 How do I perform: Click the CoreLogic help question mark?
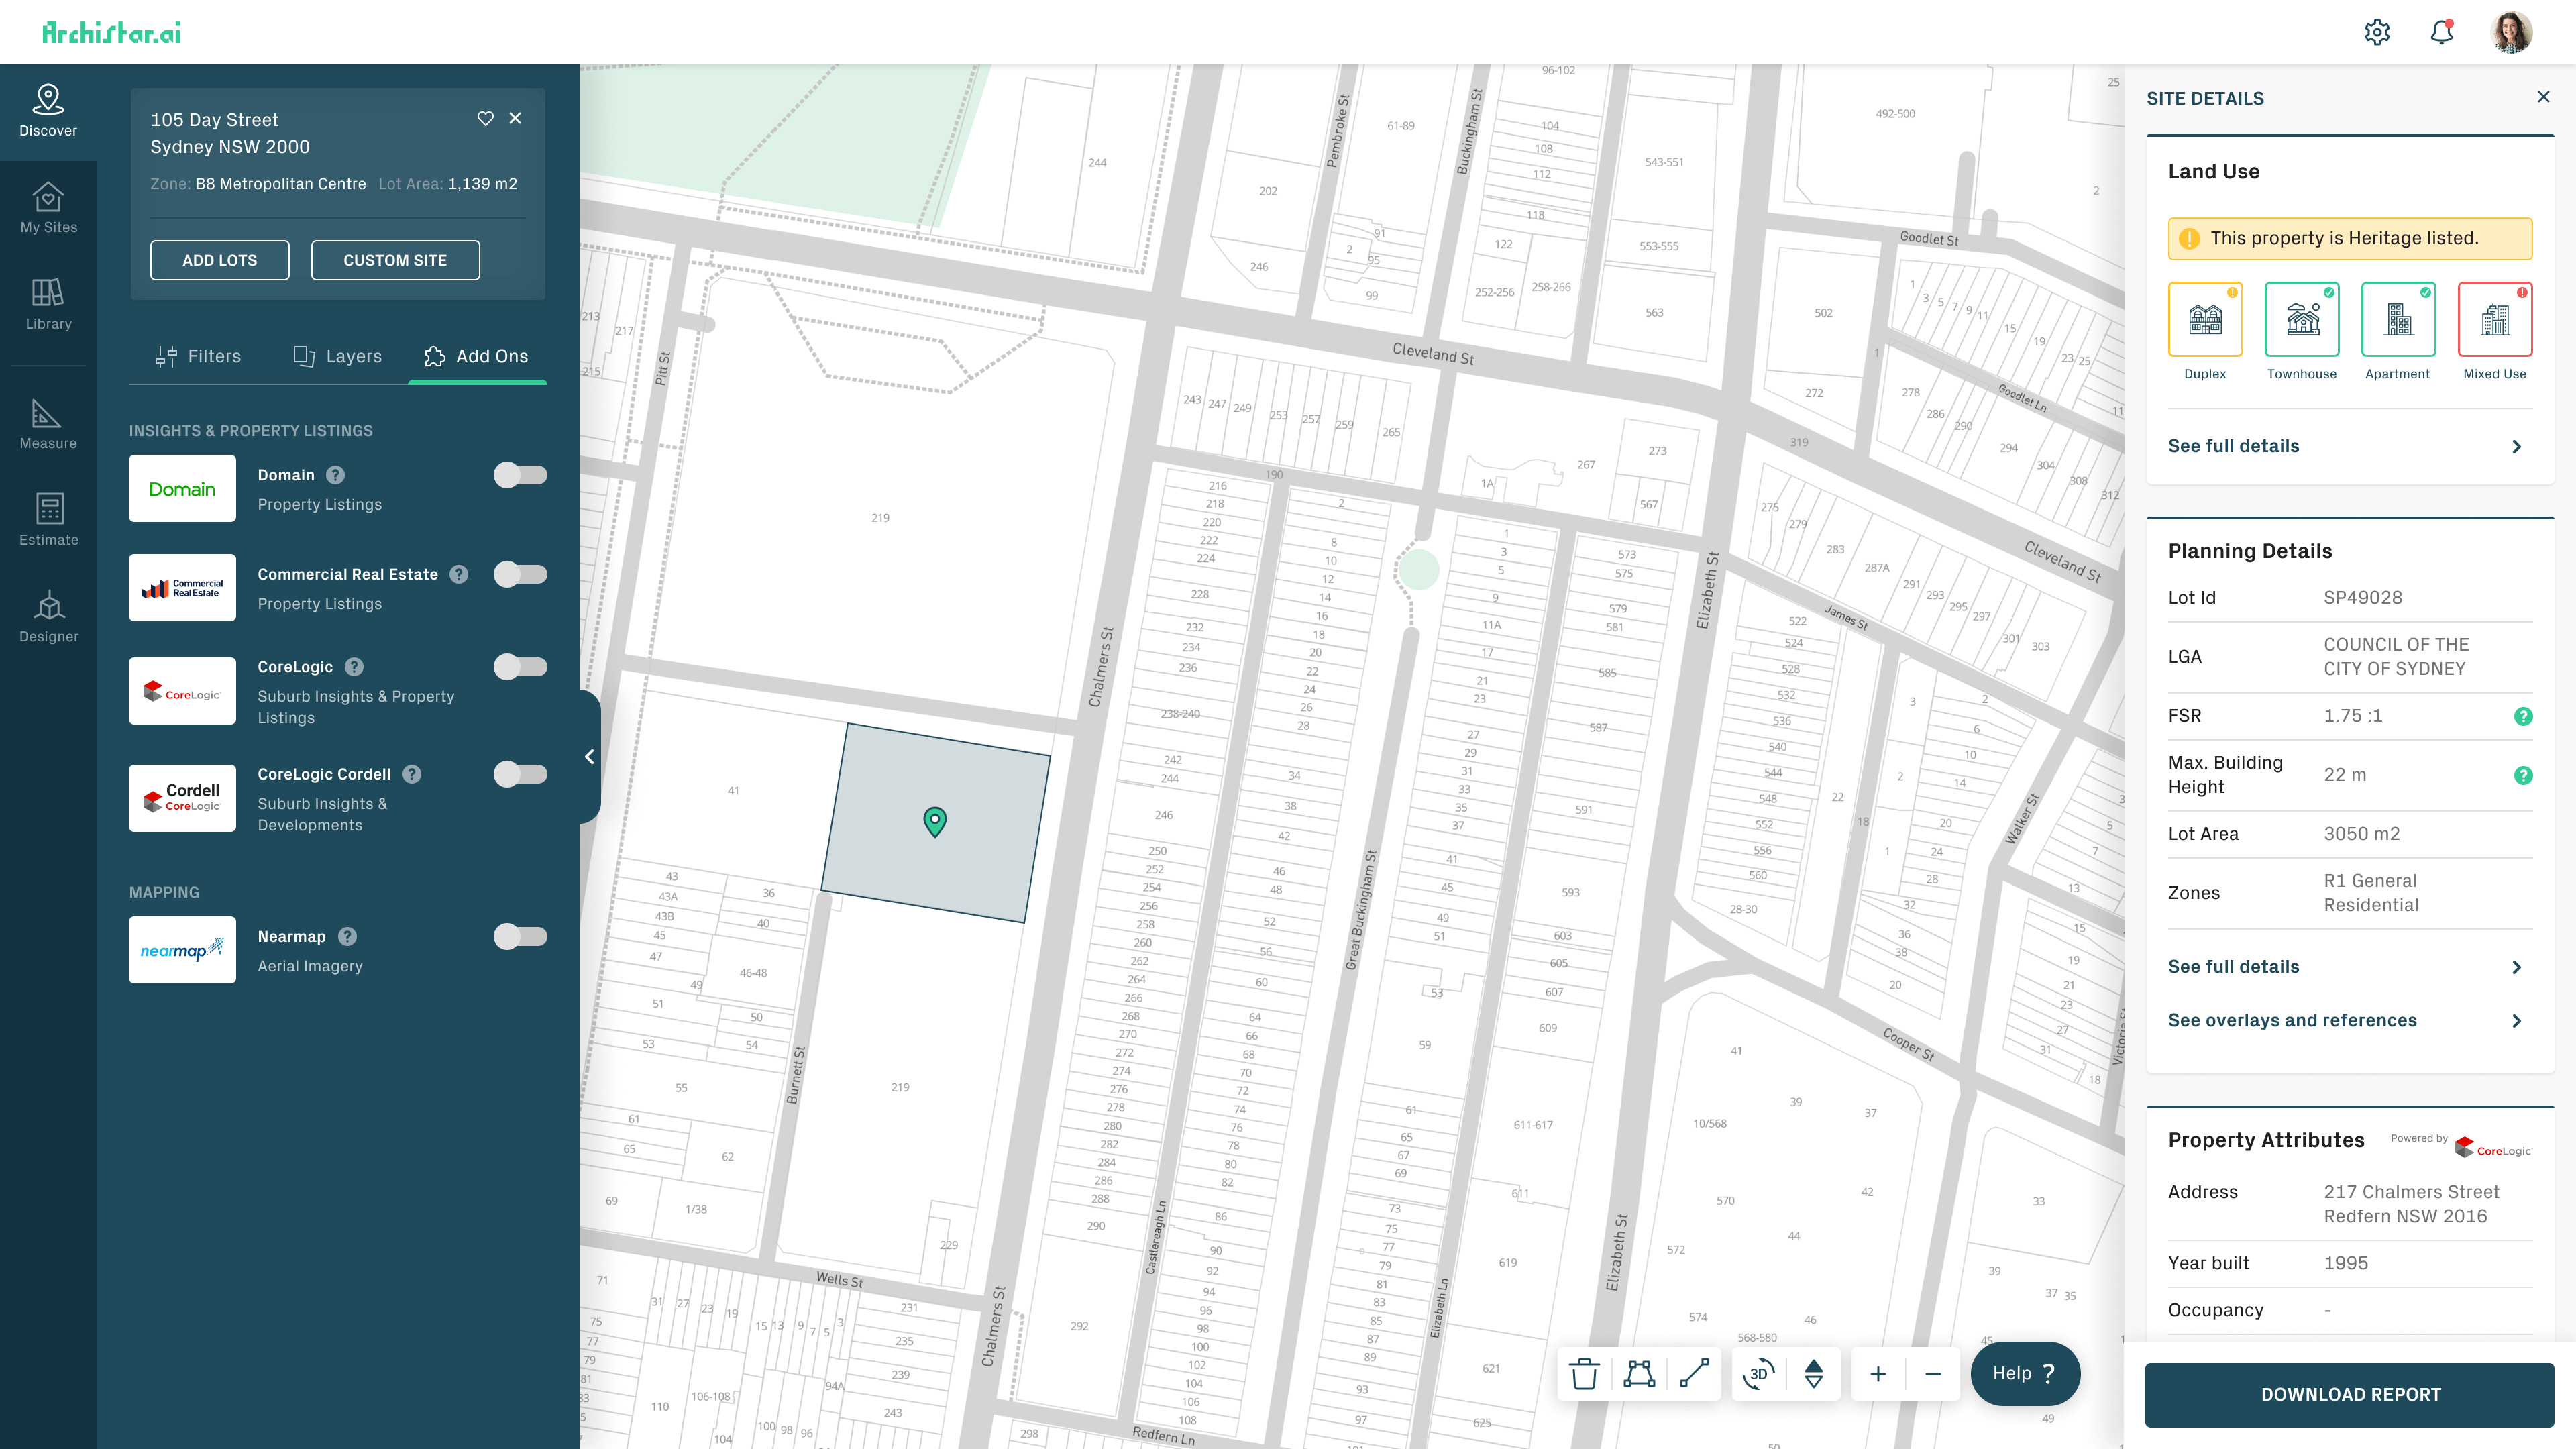pyautogui.click(x=354, y=667)
